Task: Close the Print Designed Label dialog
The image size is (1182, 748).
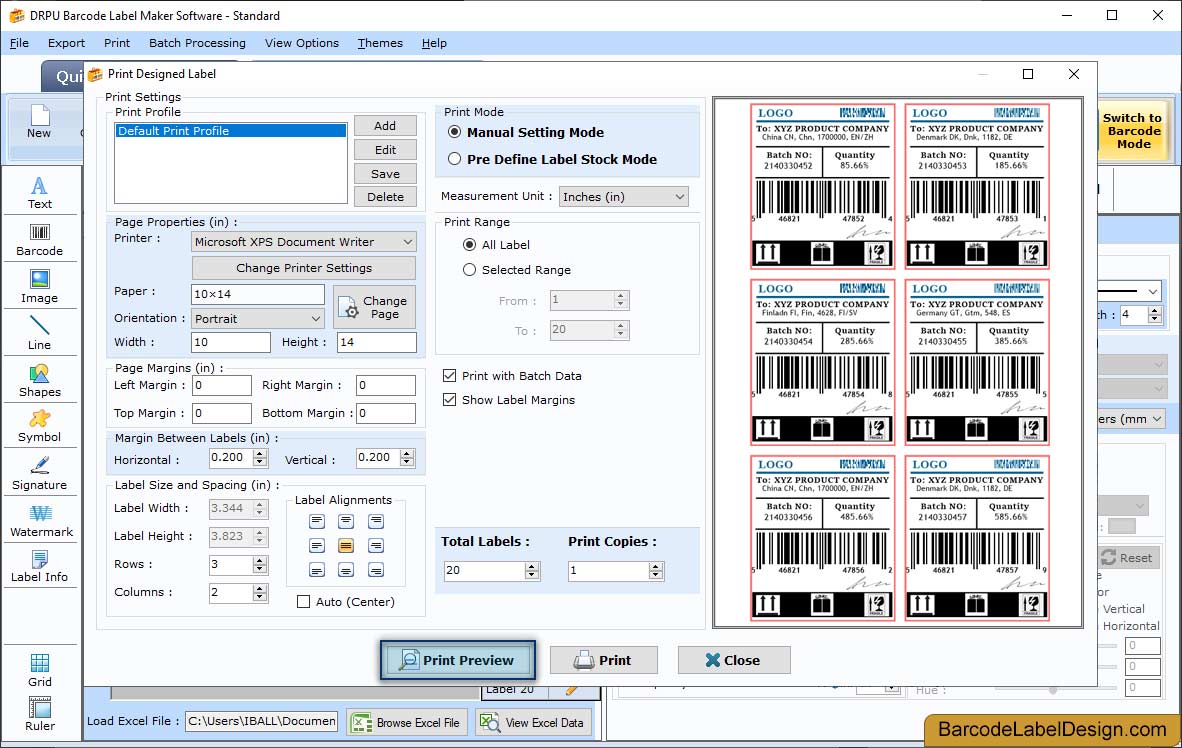Action: 734,660
